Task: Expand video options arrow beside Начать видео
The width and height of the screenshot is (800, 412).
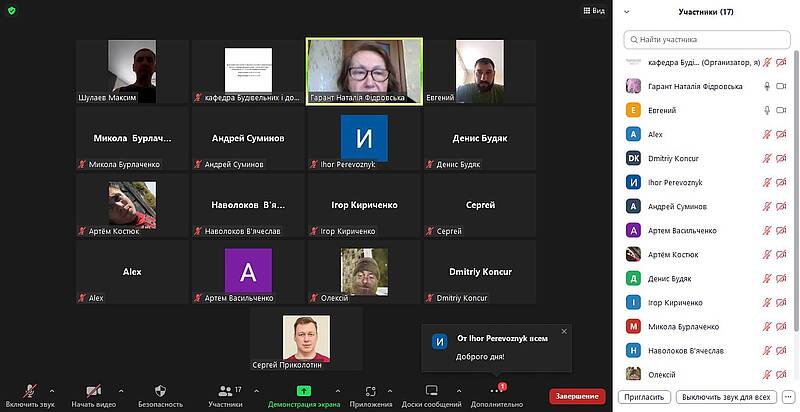Action: click(x=121, y=390)
